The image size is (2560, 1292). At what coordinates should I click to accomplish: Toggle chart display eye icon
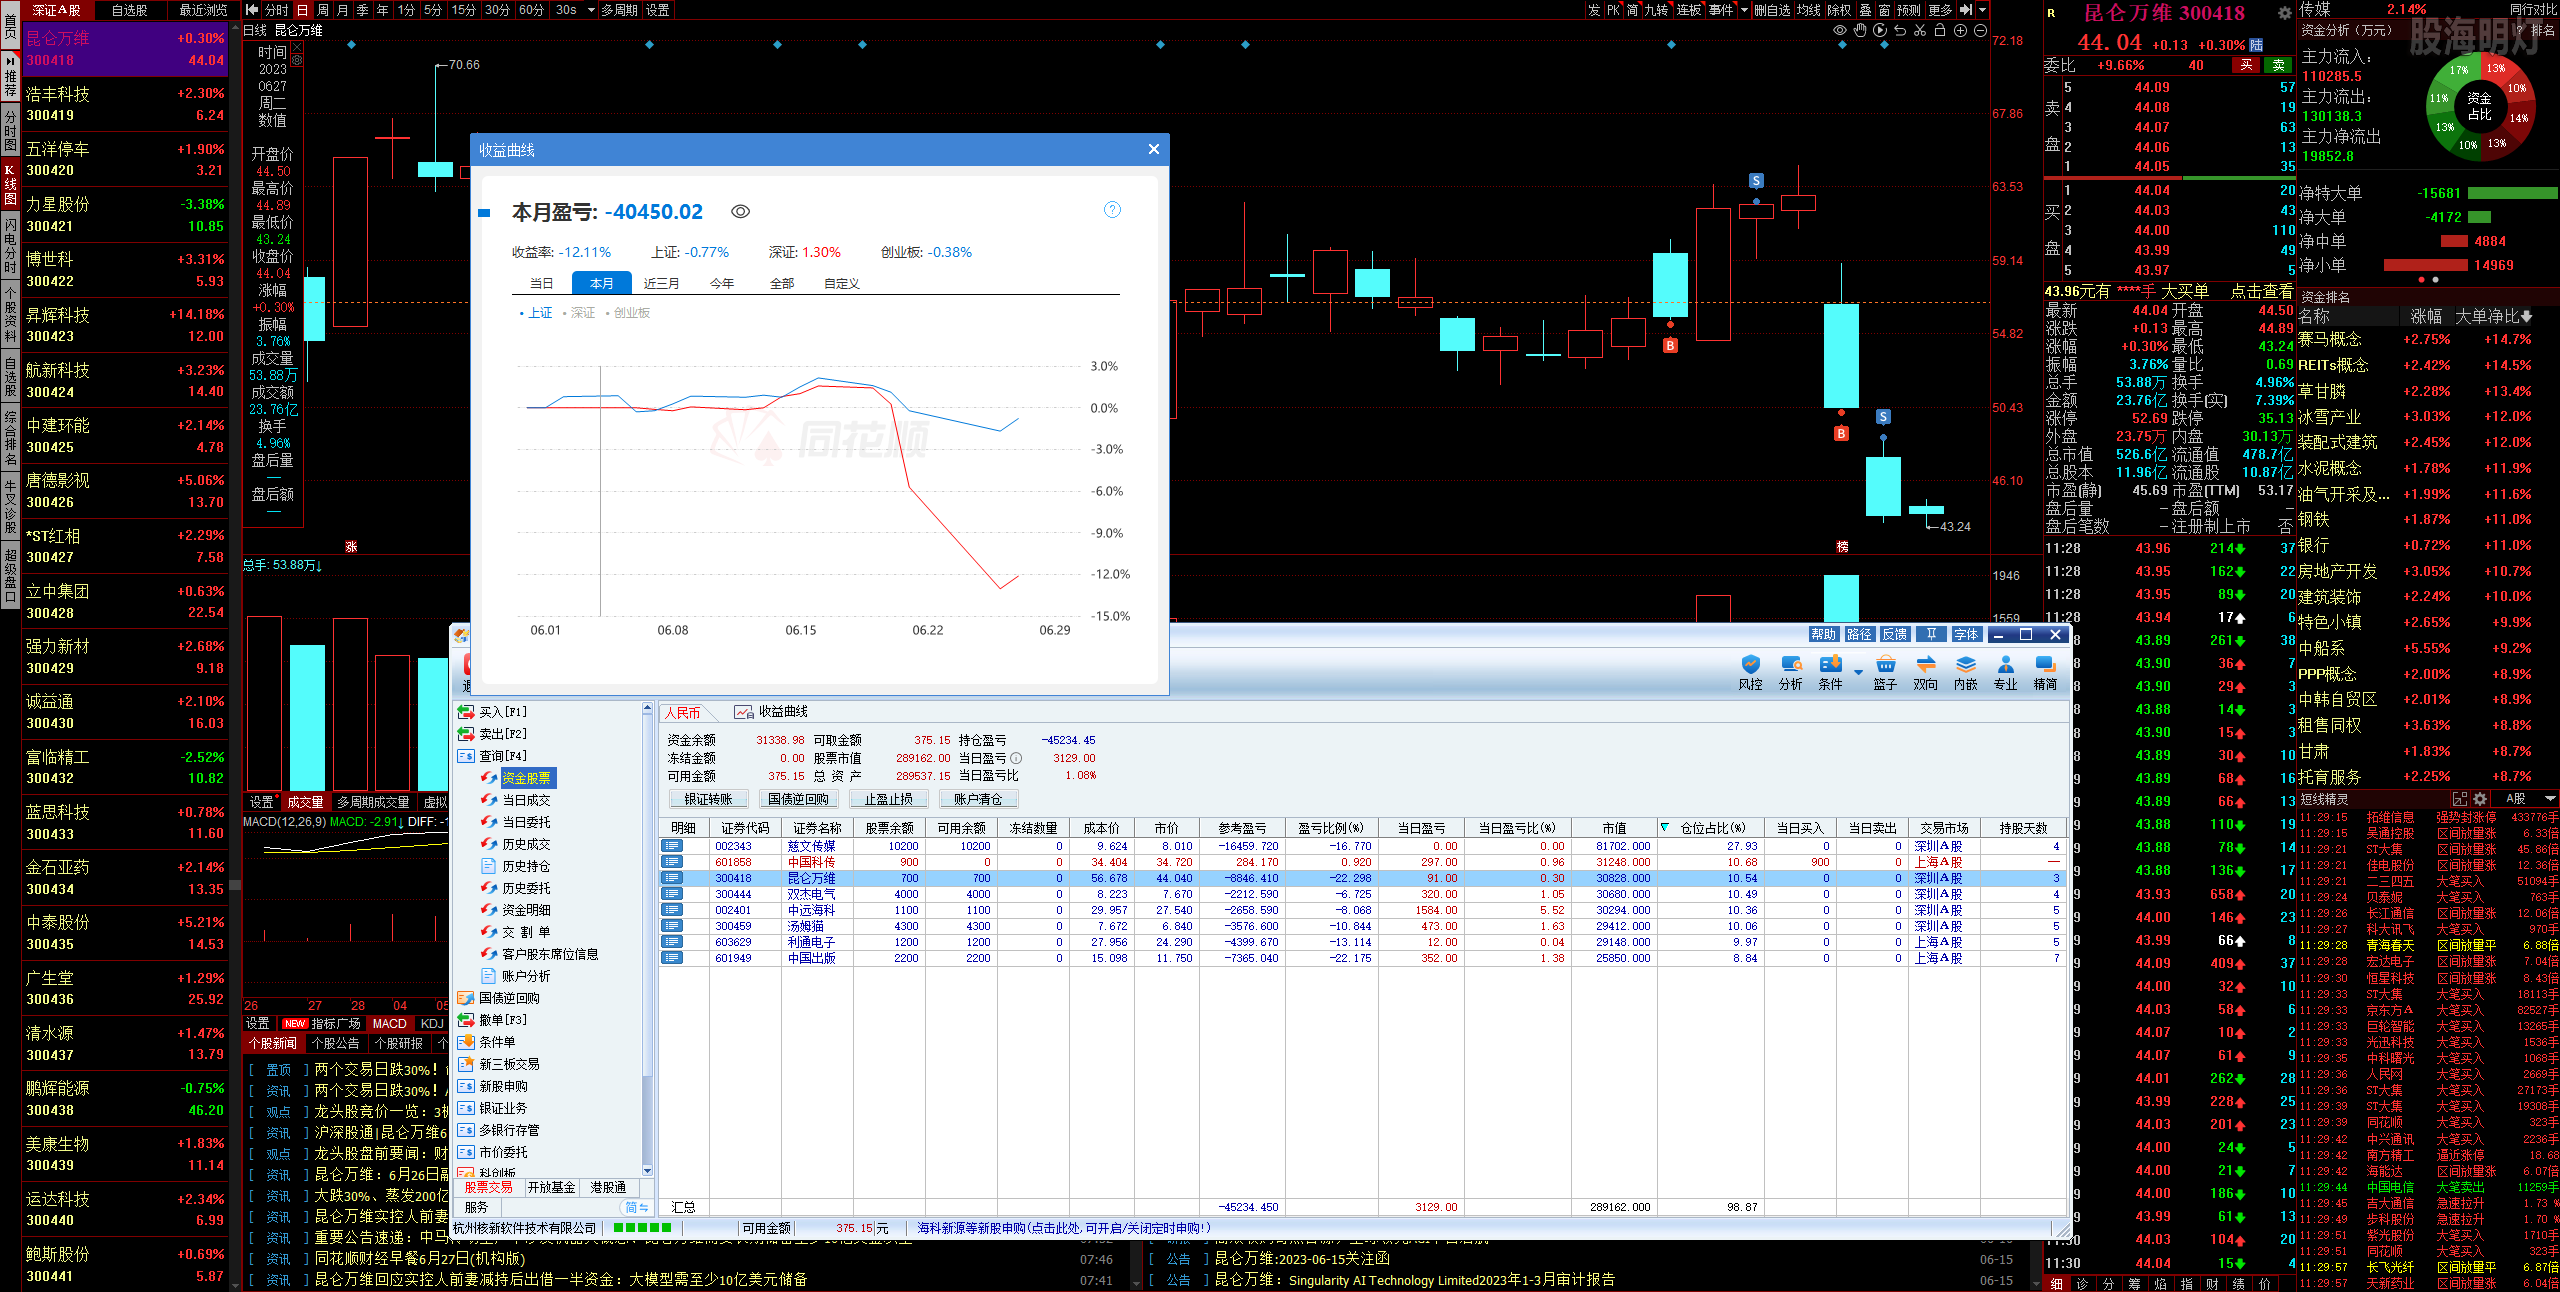coord(1840,31)
